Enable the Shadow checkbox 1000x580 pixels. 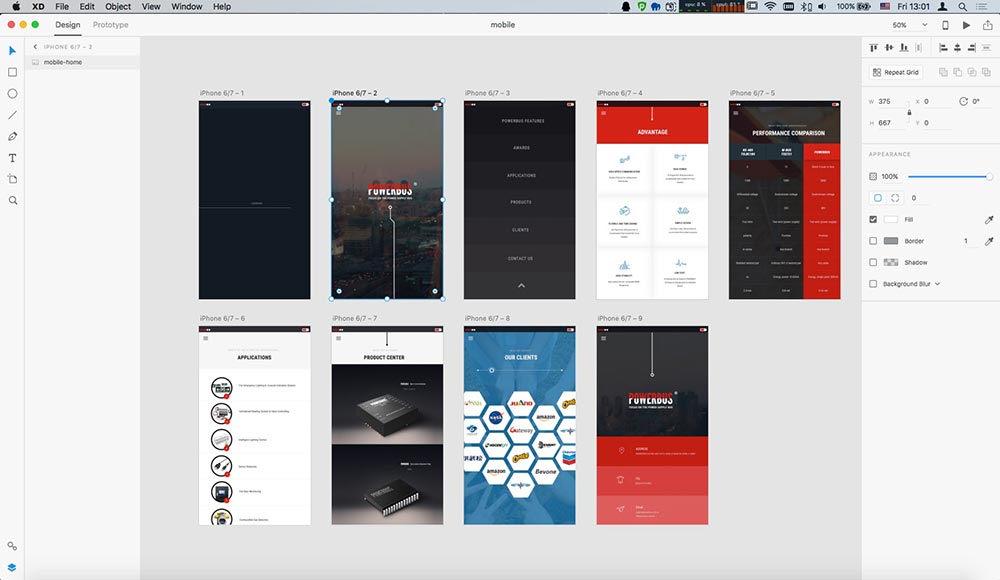[x=873, y=262]
